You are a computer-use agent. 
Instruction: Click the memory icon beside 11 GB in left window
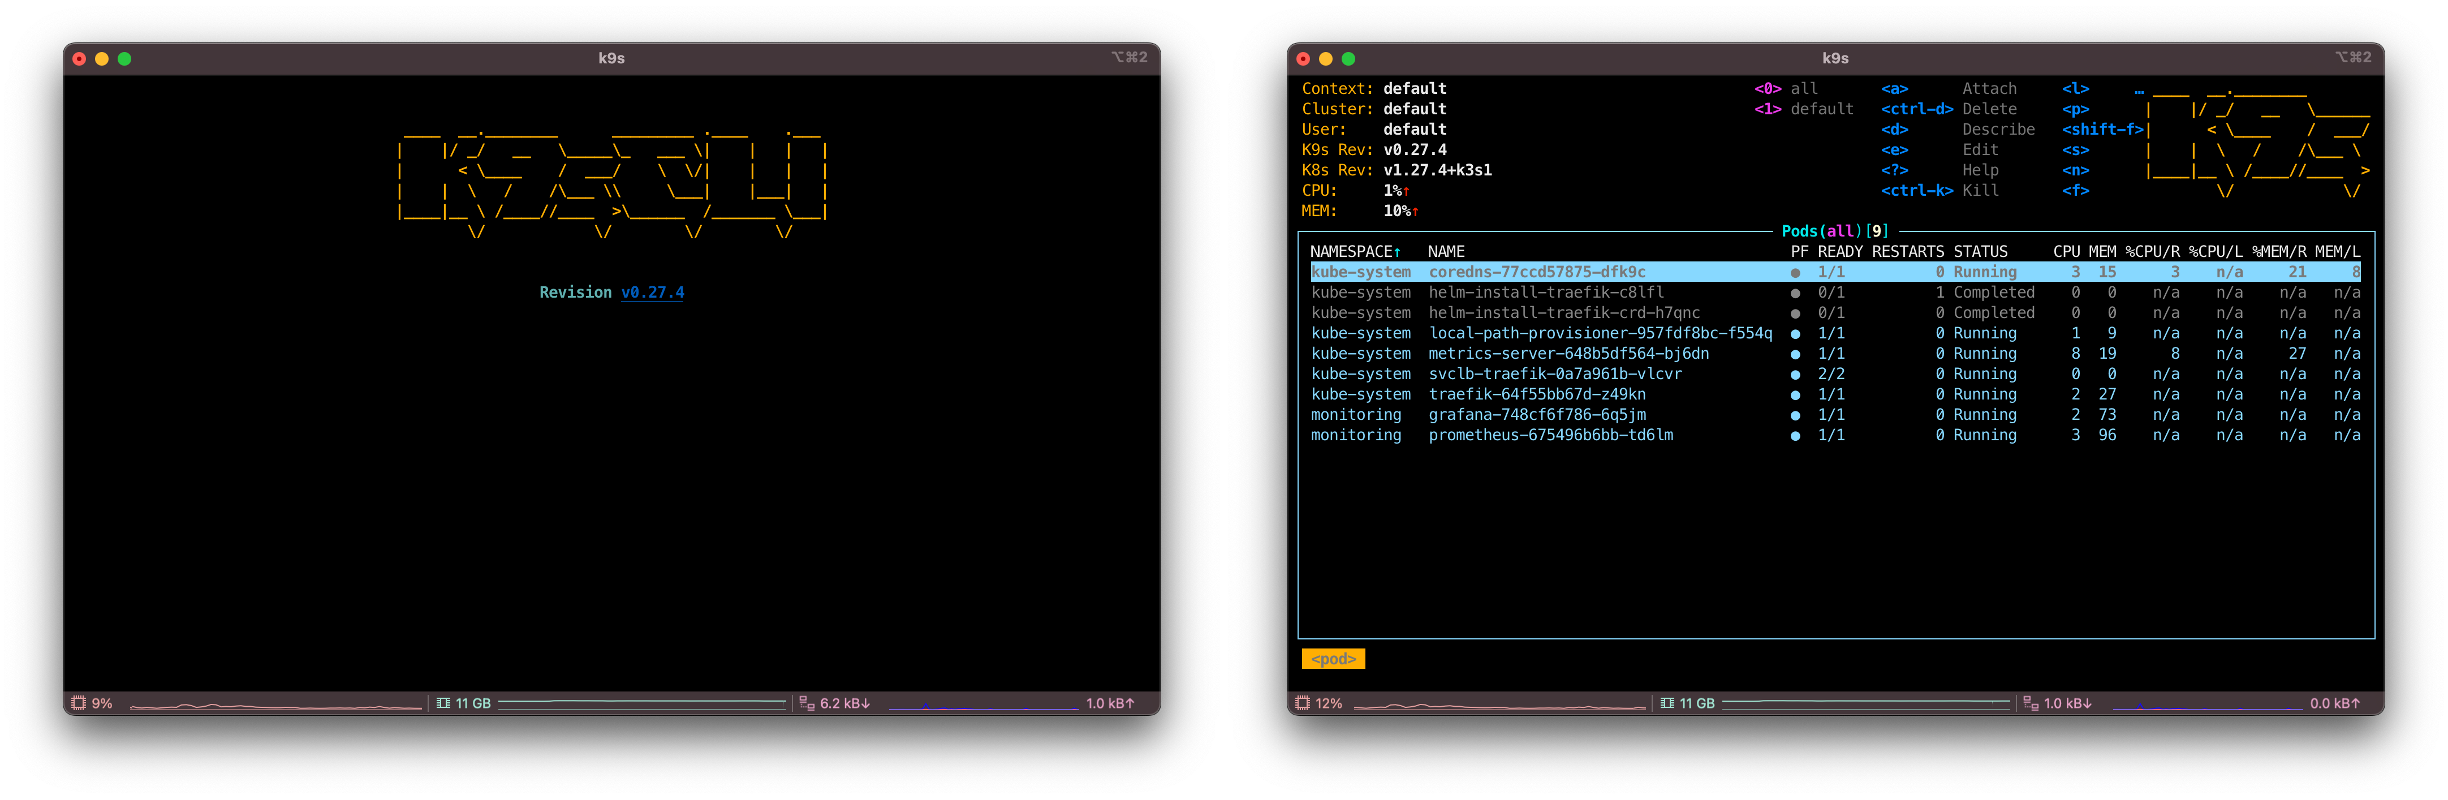pos(443,703)
